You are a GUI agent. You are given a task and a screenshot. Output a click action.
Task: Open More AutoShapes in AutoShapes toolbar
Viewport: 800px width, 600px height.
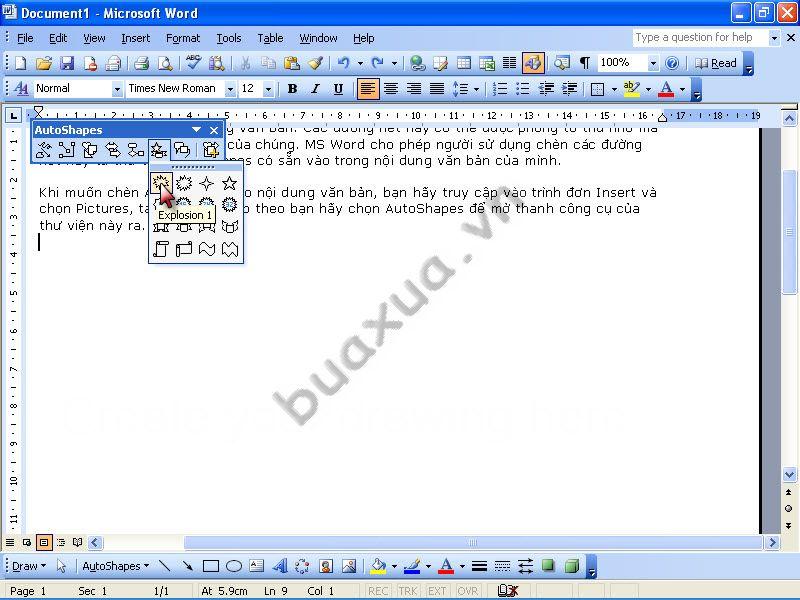(210, 150)
